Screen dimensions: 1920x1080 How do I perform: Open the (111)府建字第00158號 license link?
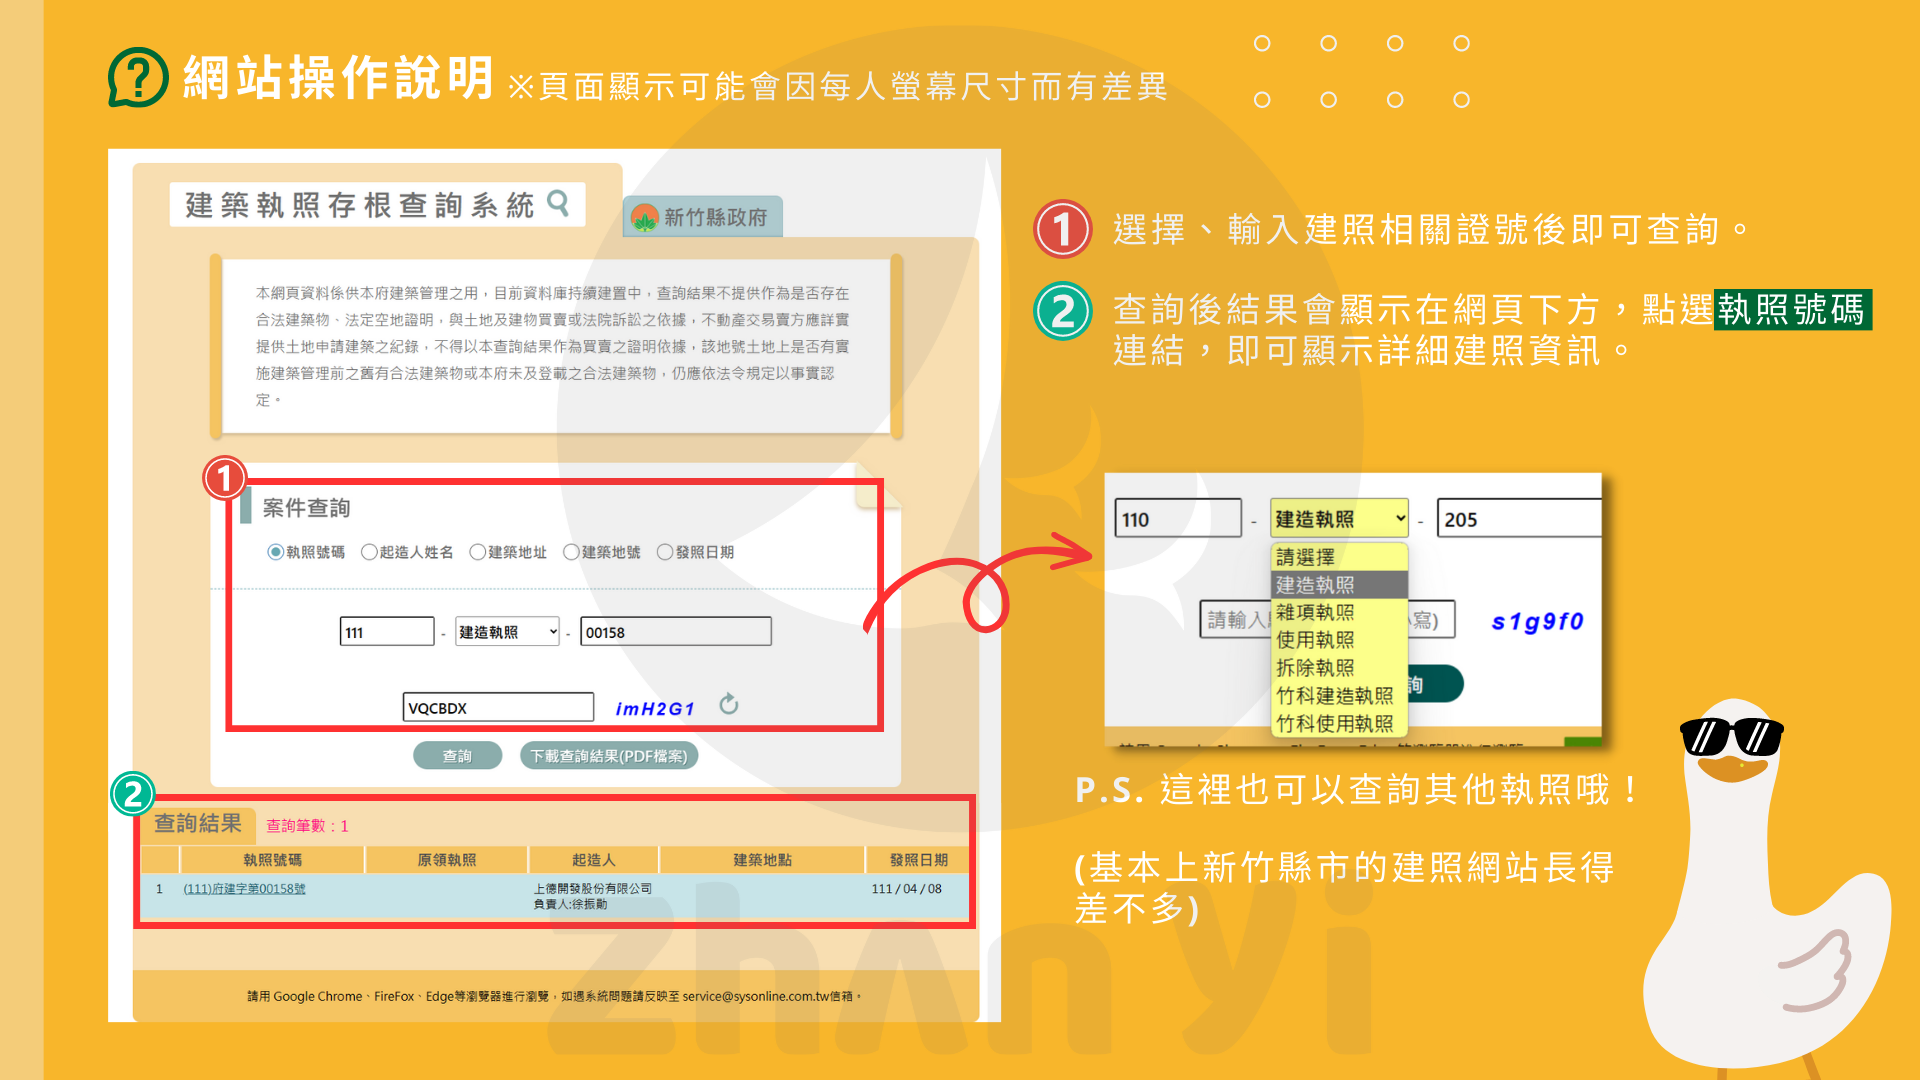click(x=245, y=889)
